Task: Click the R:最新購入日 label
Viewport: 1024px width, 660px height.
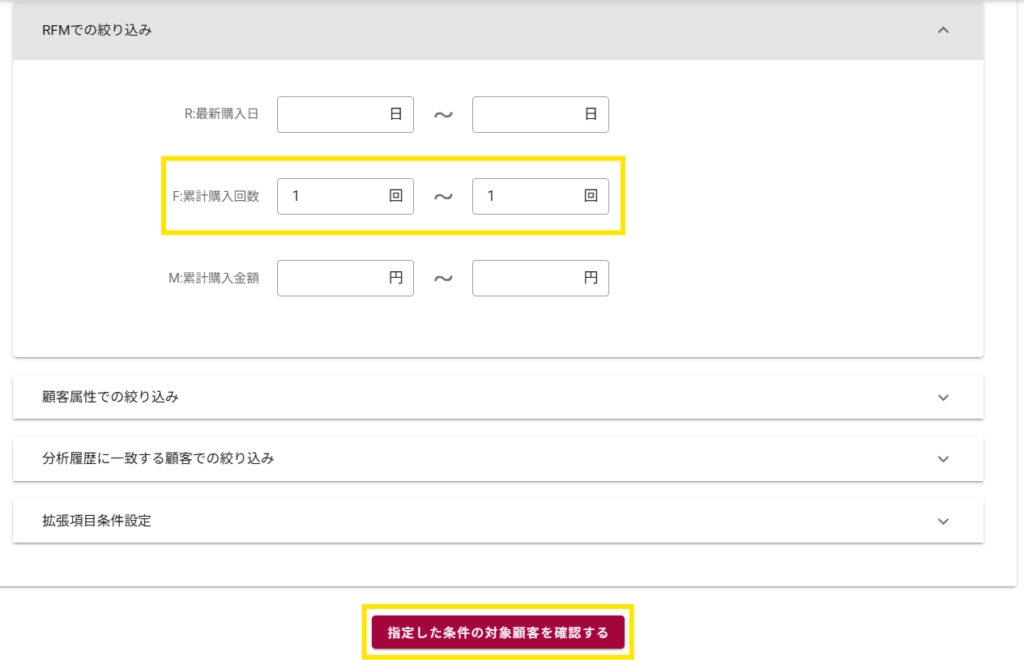Action: pyautogui.click(x=221, y=114)
